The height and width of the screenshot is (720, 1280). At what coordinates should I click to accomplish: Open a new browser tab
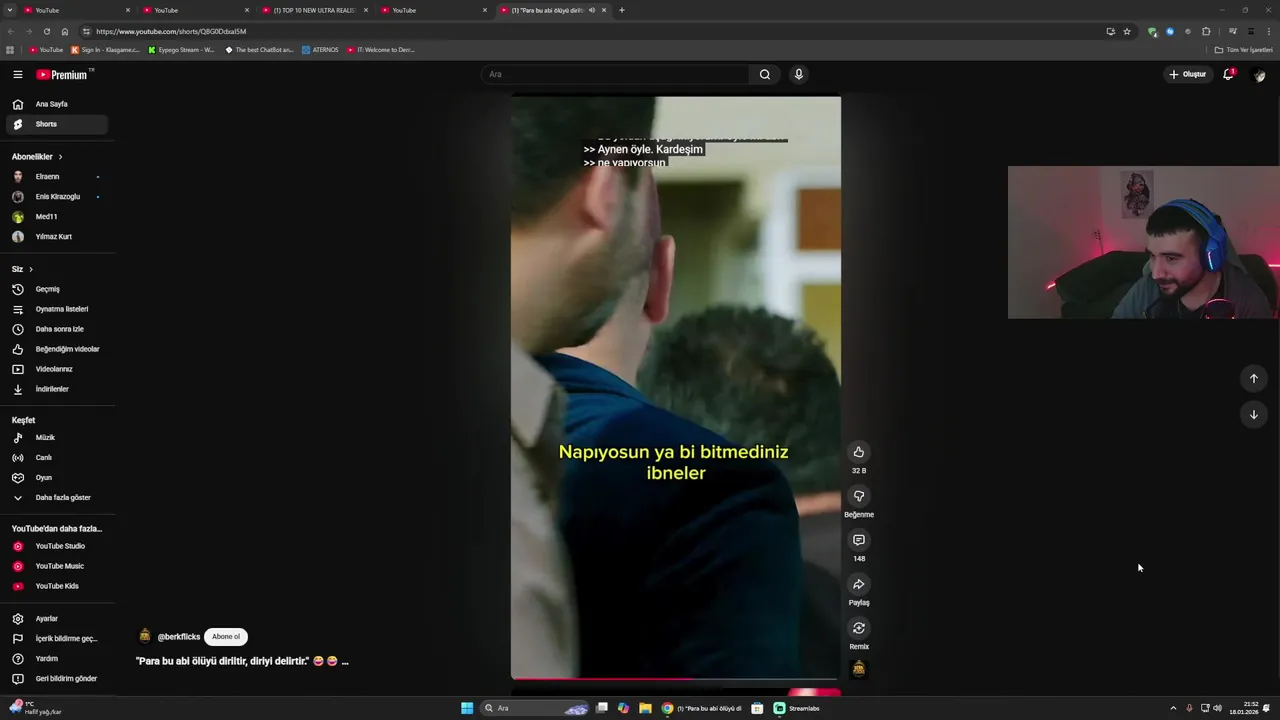(x=622, y=10)
